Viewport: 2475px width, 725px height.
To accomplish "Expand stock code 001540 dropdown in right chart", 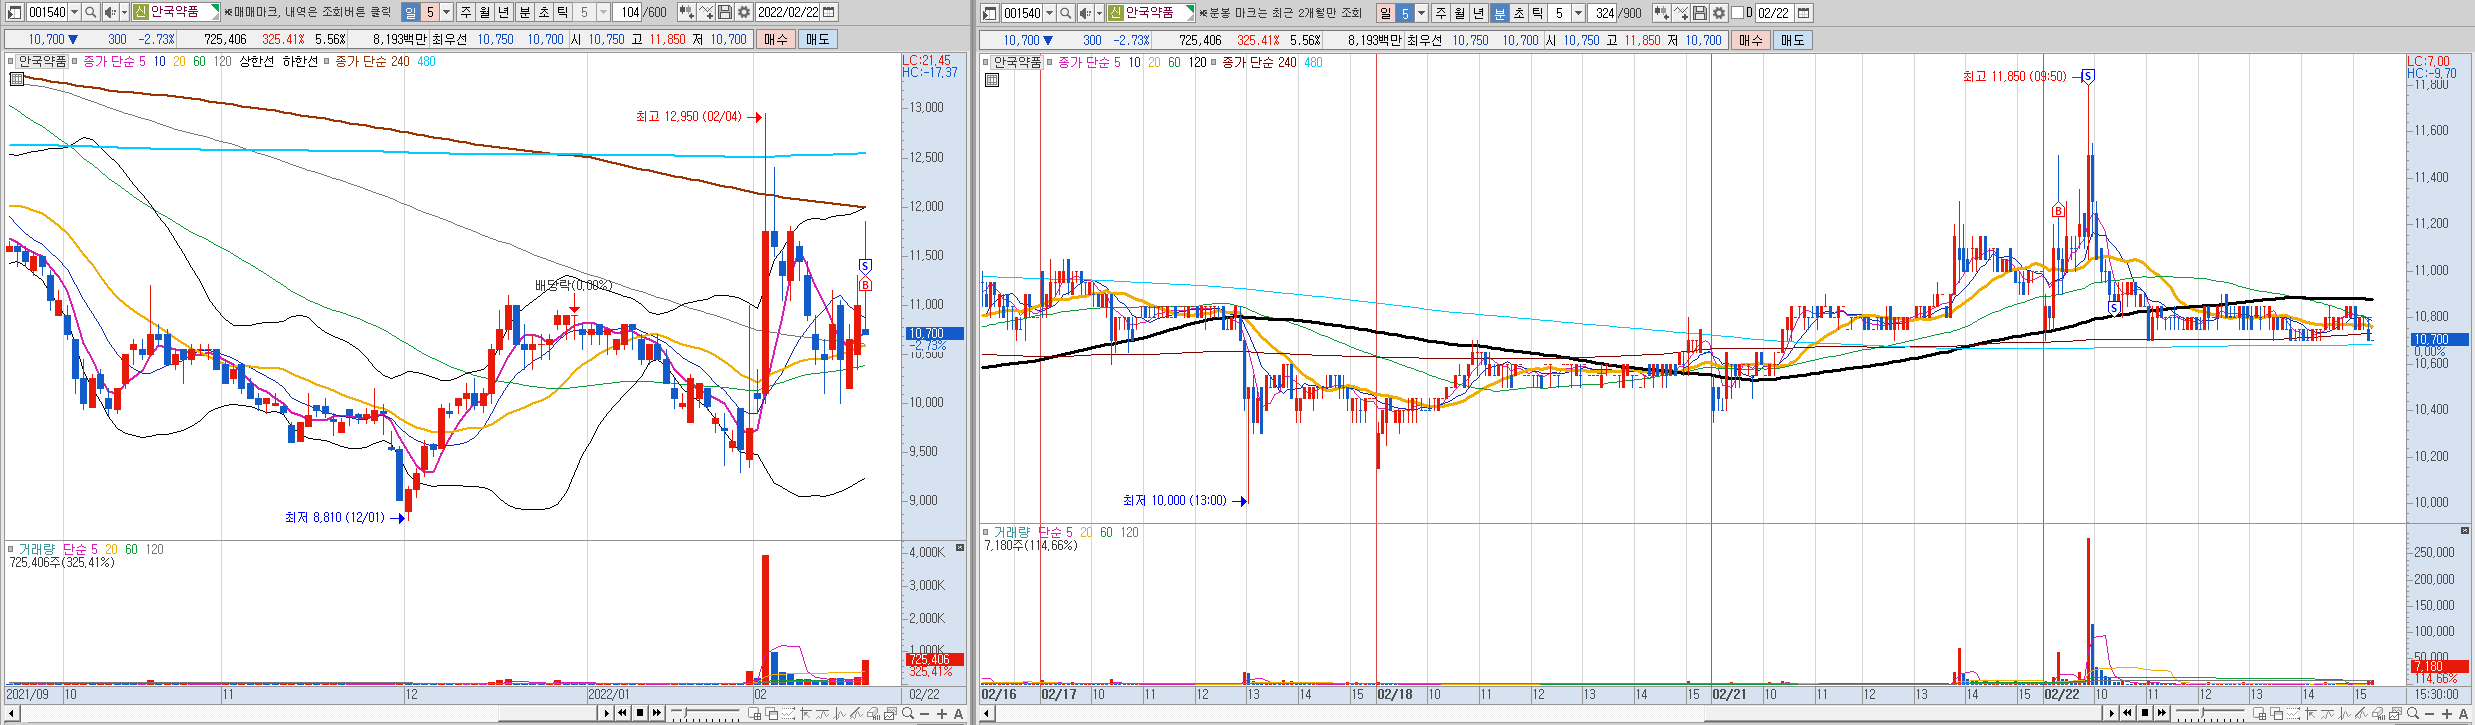I will [x=1049, y=13].
